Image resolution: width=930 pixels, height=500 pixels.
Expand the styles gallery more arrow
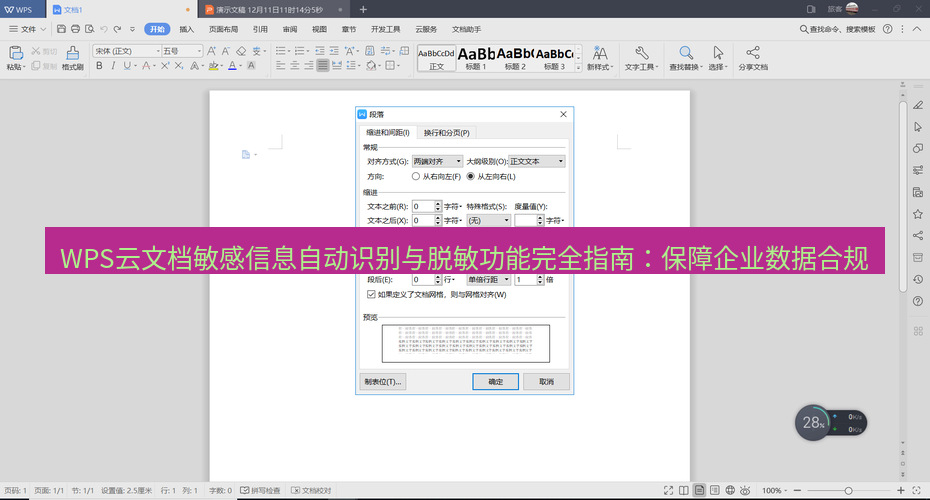[578, 68]
